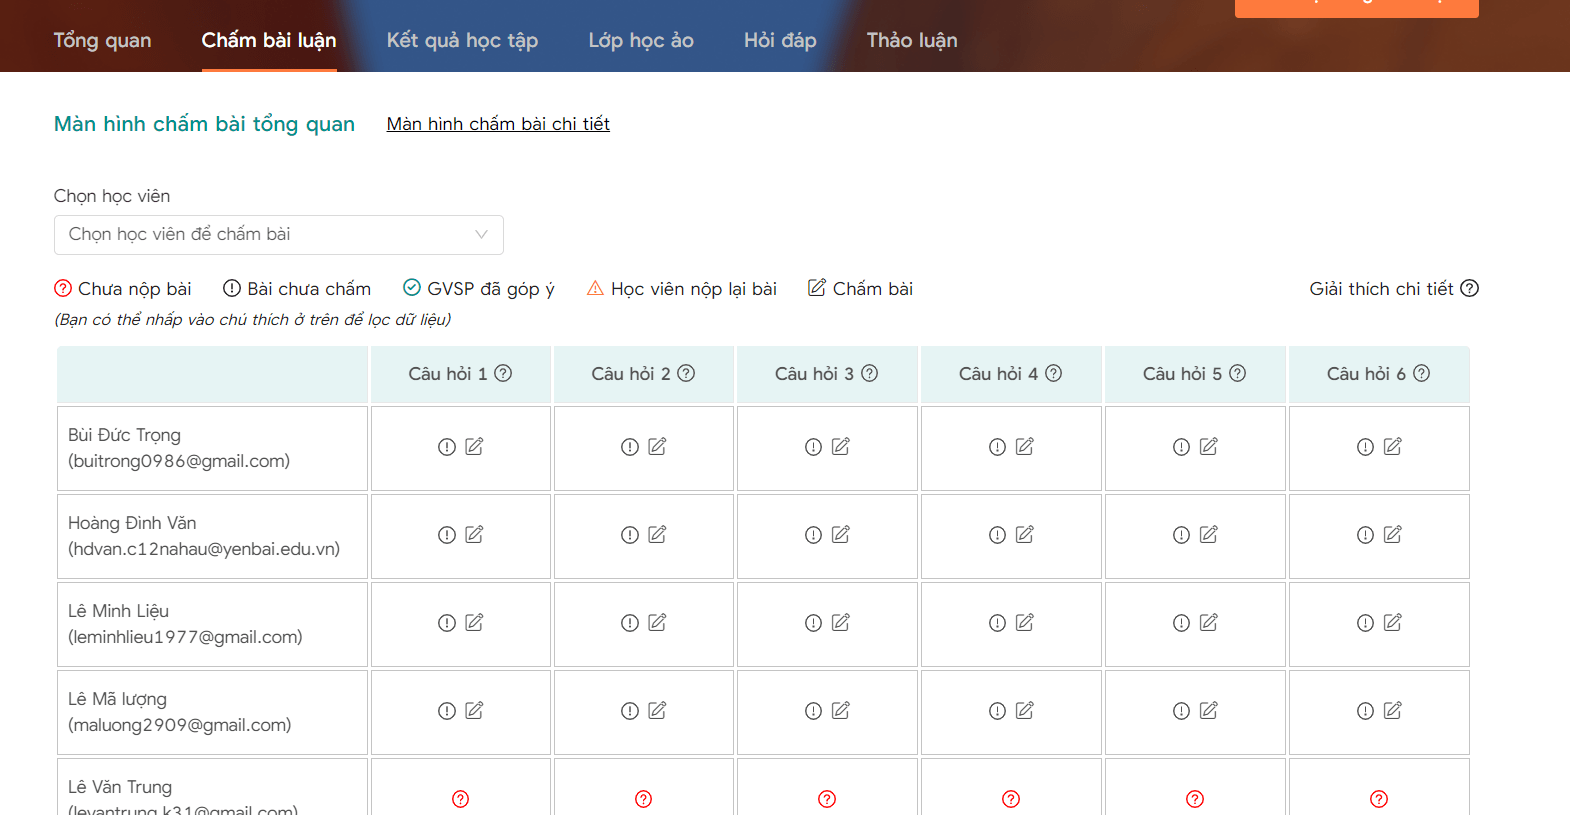The image size is (1570, 815).
Task: Click grade icon for Bùi Đức Trọng question 1
Action: pos(474,447)
